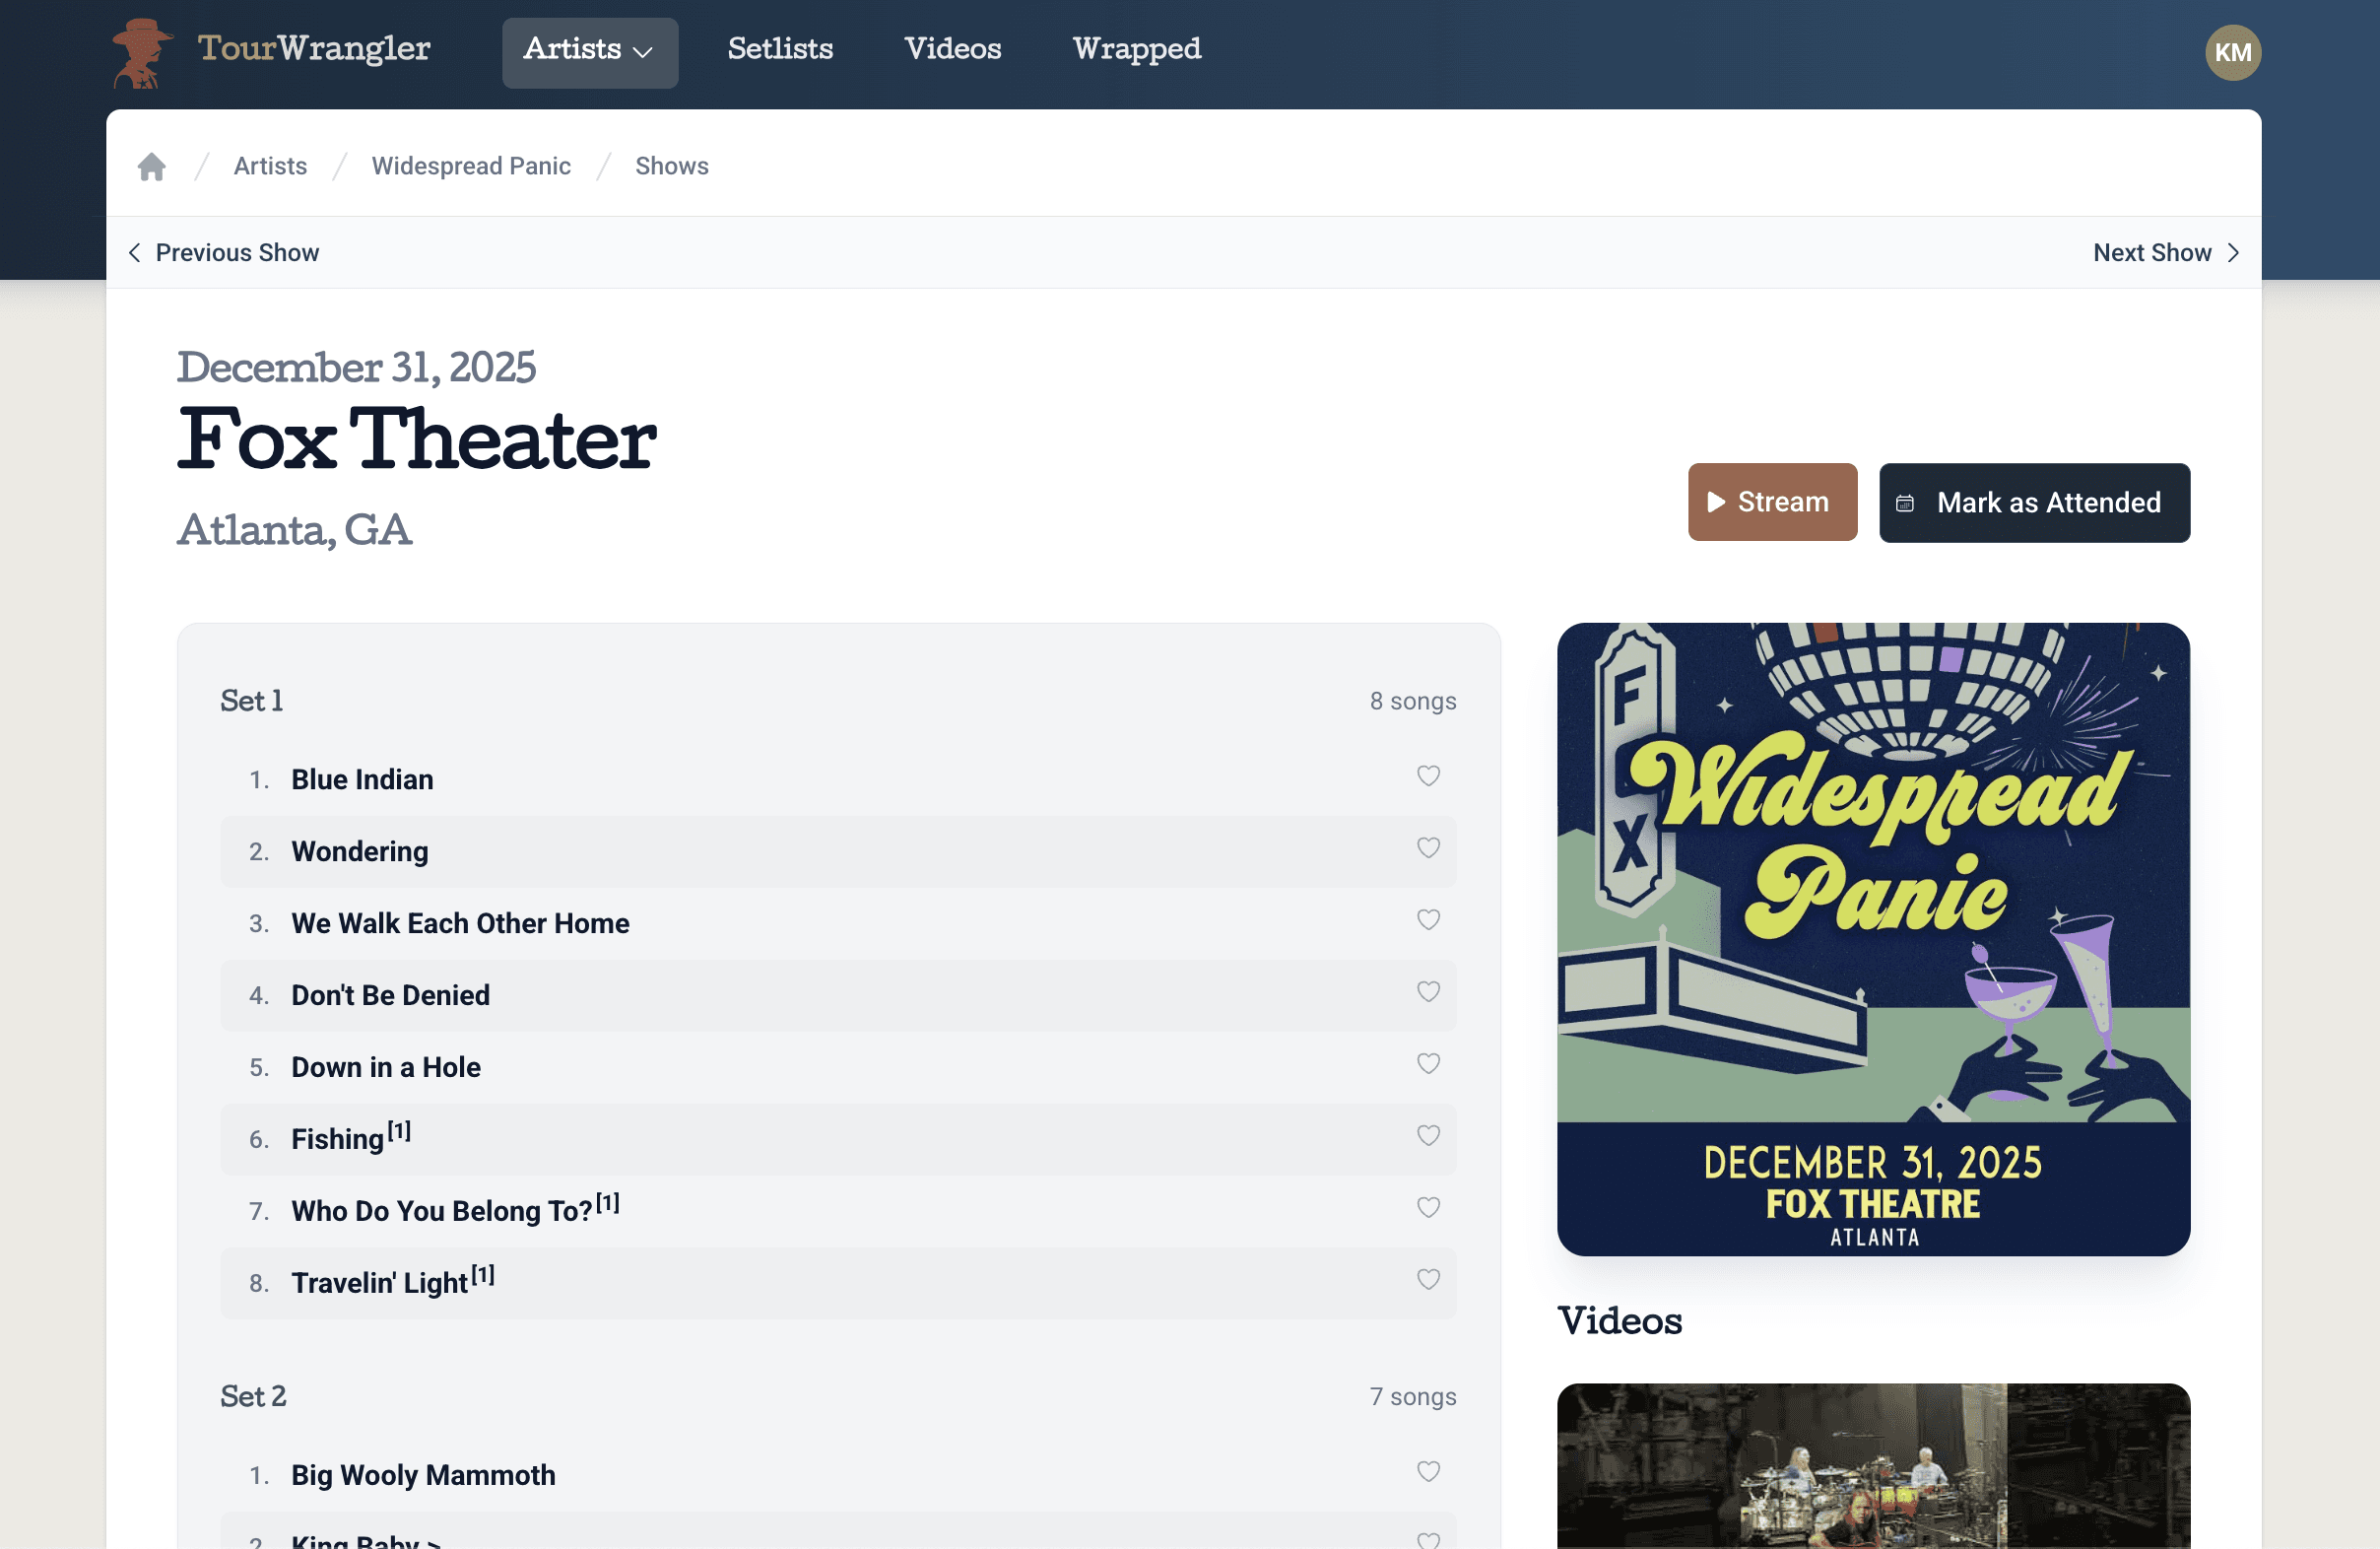Click heart icon for Down in a Hole

coord(1428,1064)
